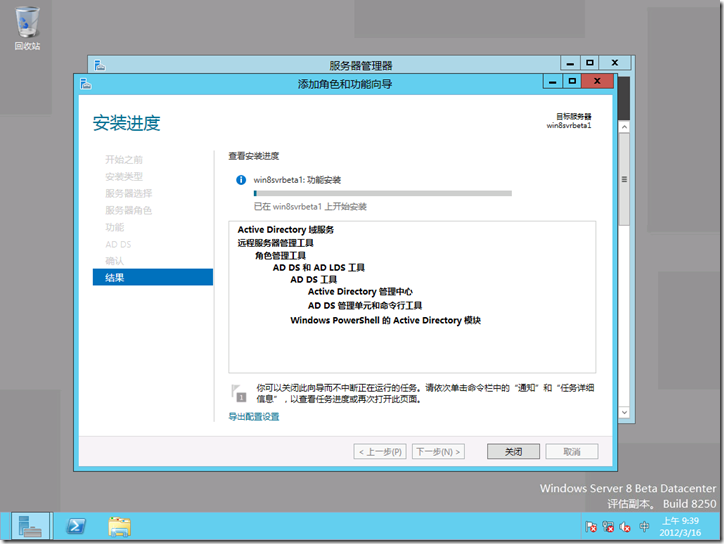Click the taskbar clock showing 9:39
Viewport: 724px width, 544px height.
pyautogui.click(x=680, y=526)
